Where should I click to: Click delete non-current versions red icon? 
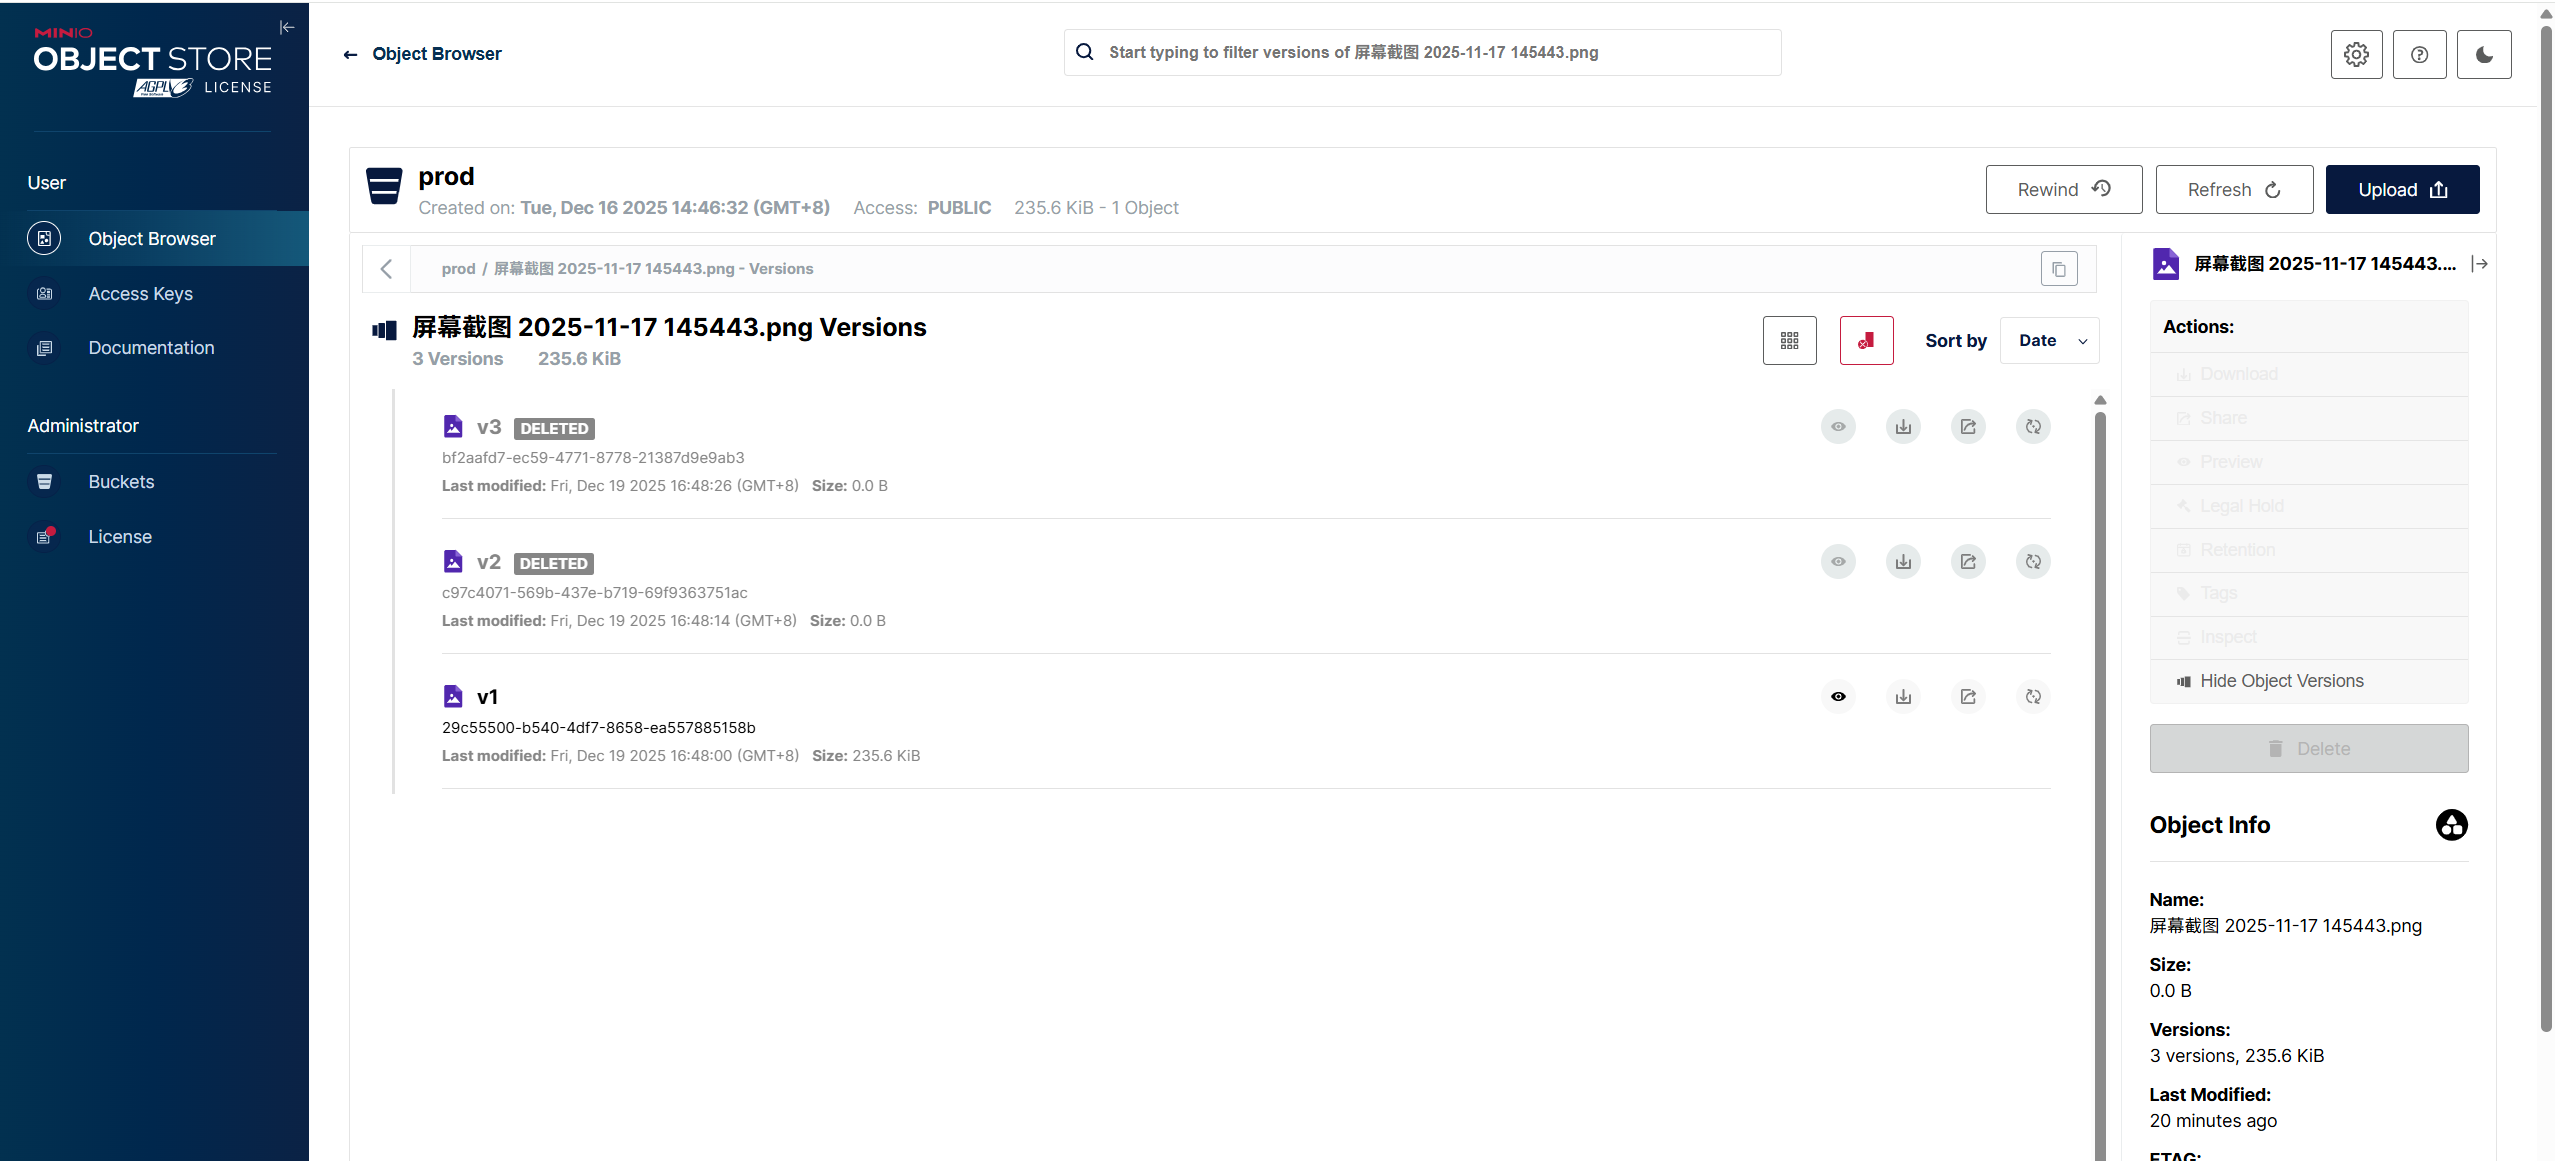pos(1866,341)
